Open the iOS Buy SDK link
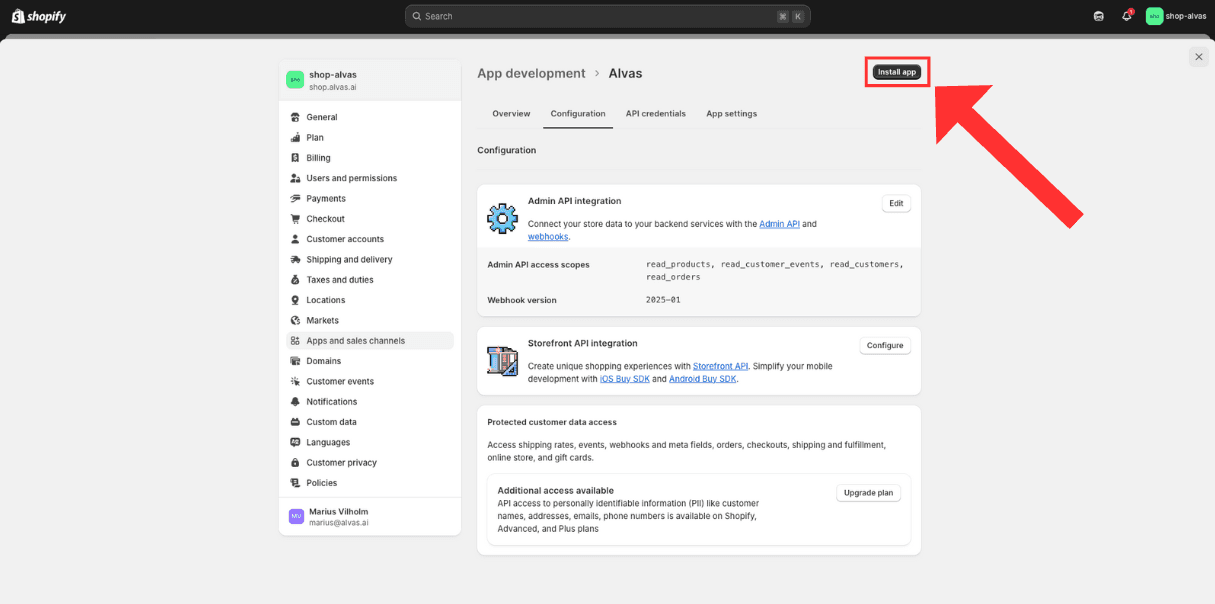The width and height of the screenshot is (1215, 604). pyautogui.click(x=625, y=379)
